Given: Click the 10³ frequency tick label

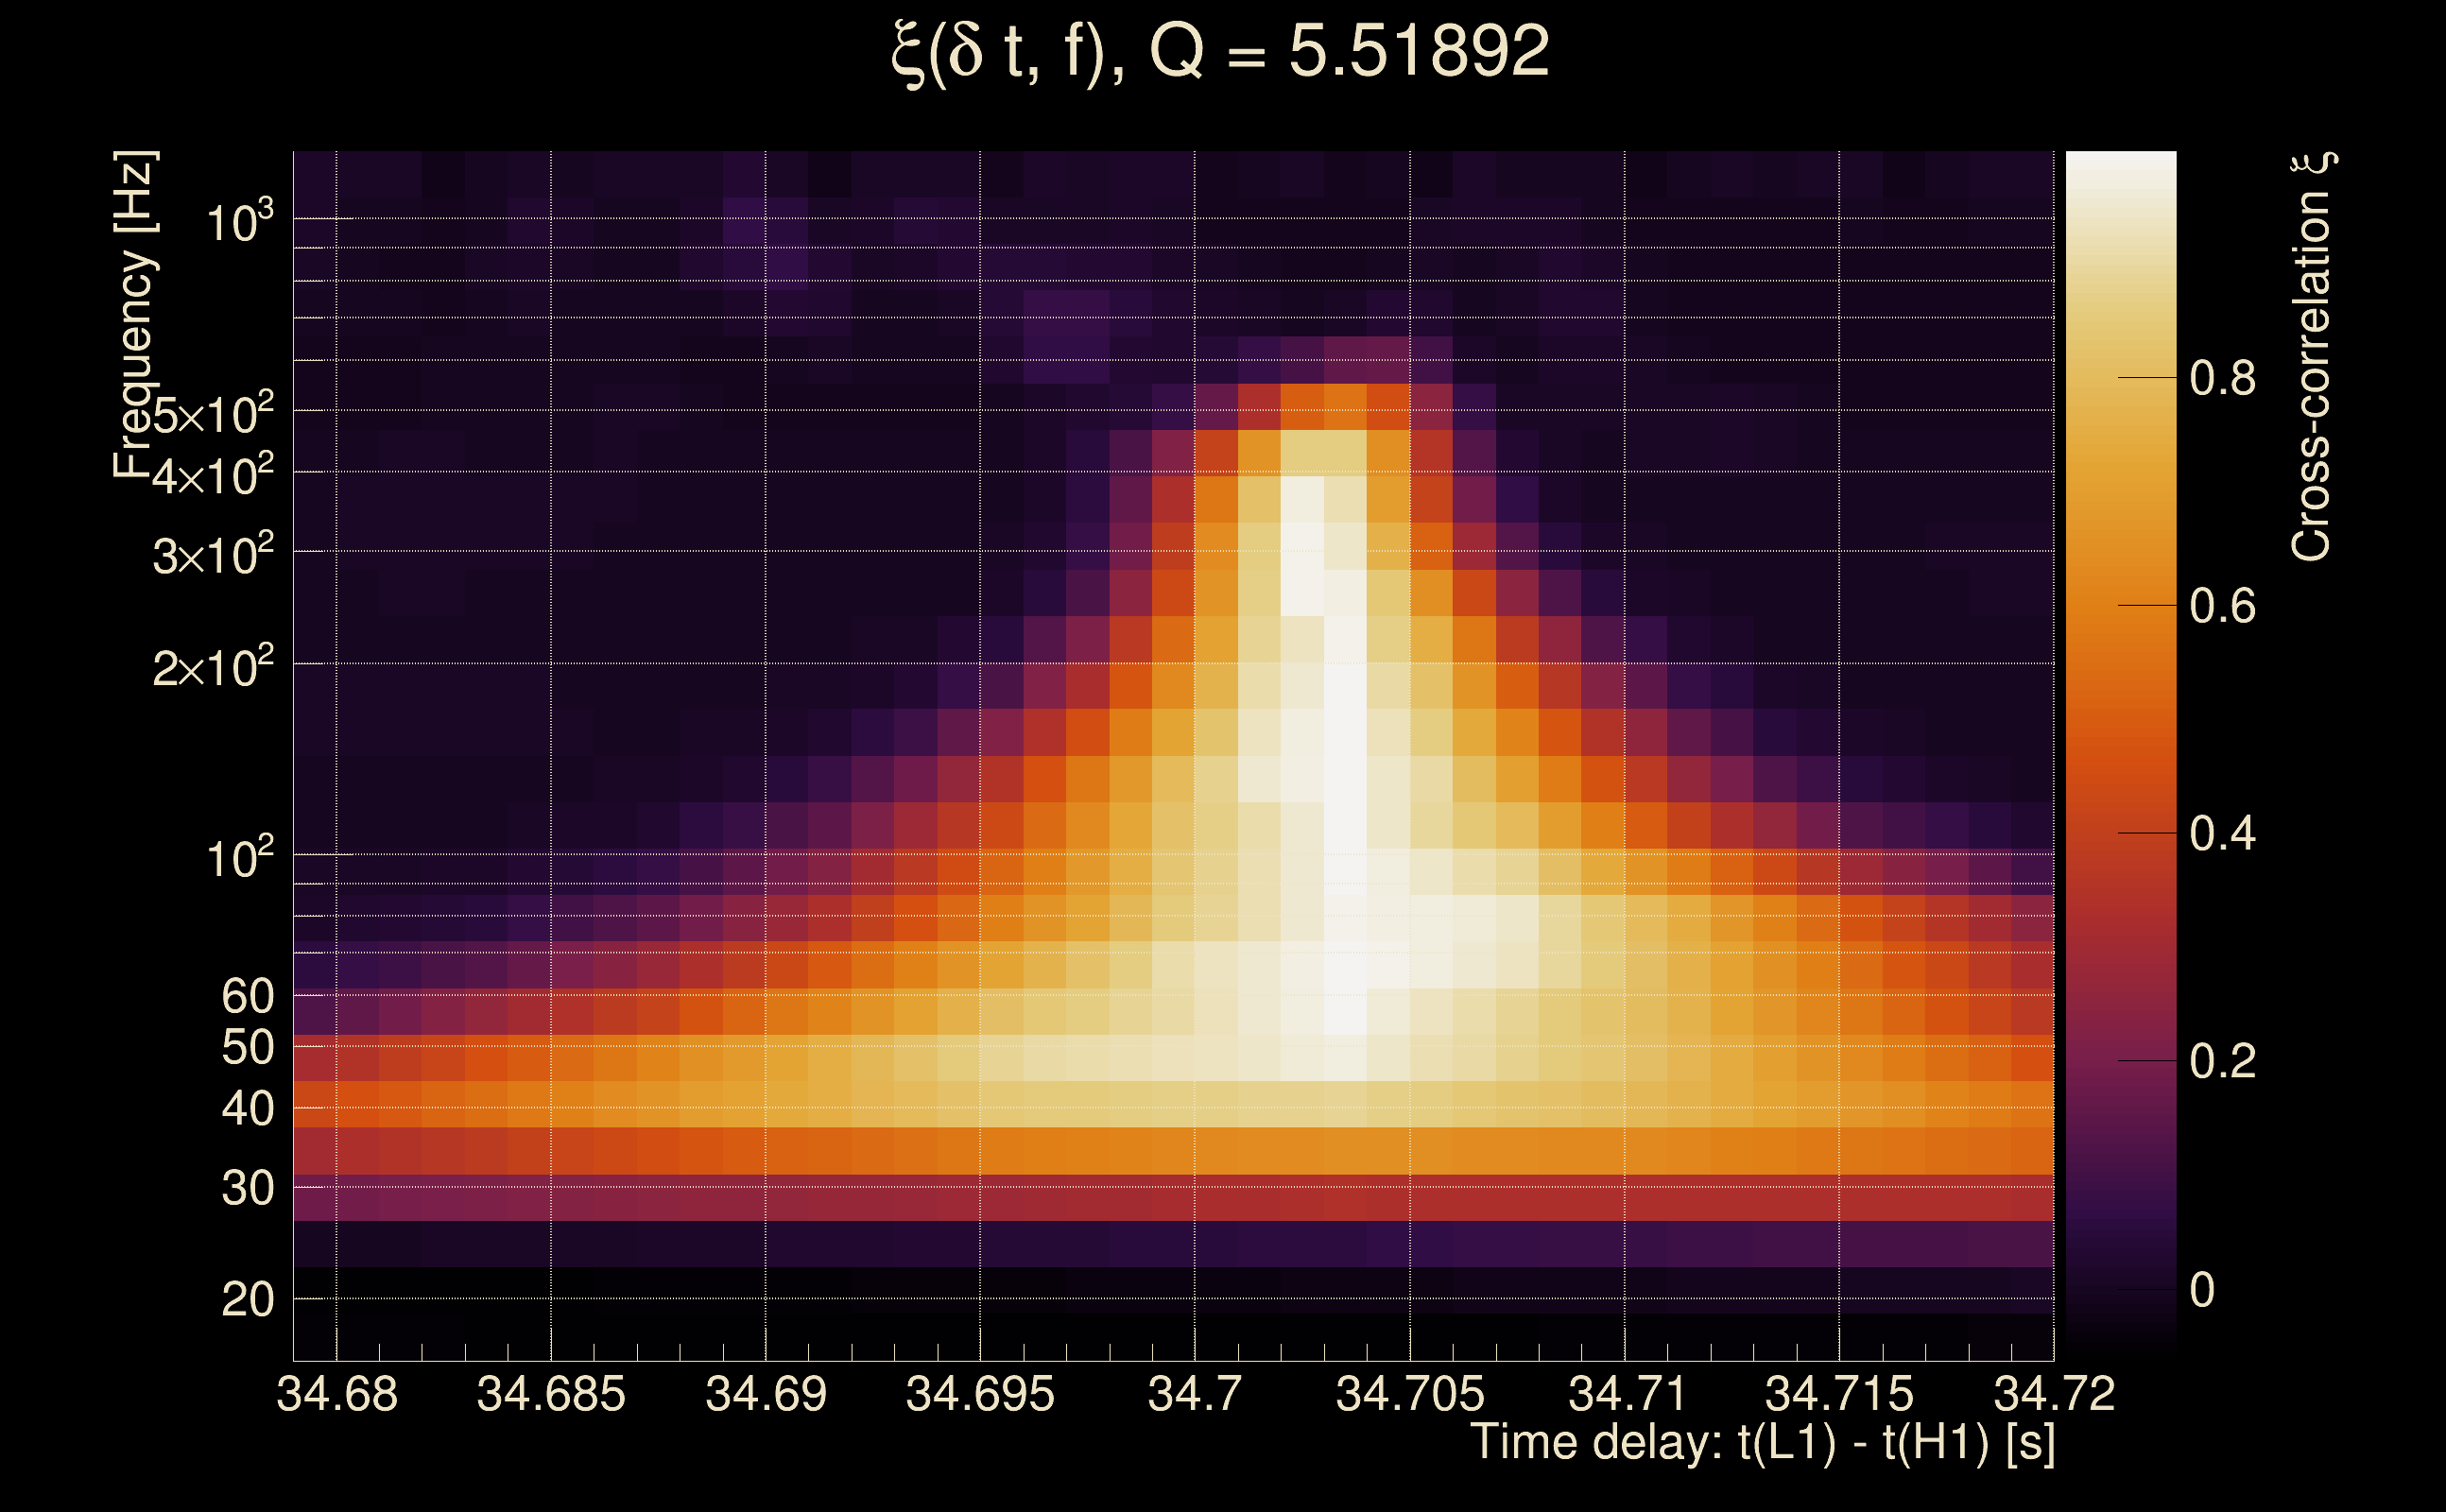Looking at the screenshot, I should coord(239,222).
